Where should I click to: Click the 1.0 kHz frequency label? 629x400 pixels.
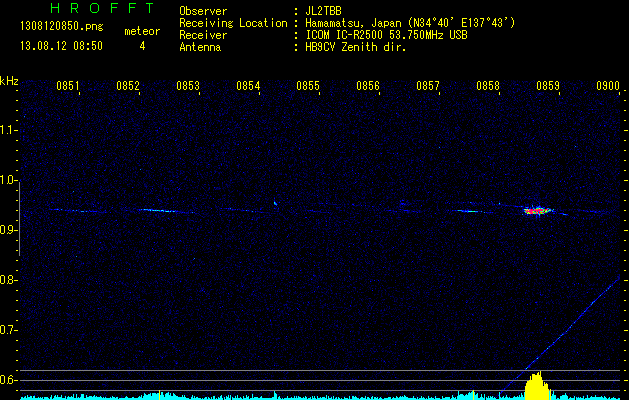point(7,180)
